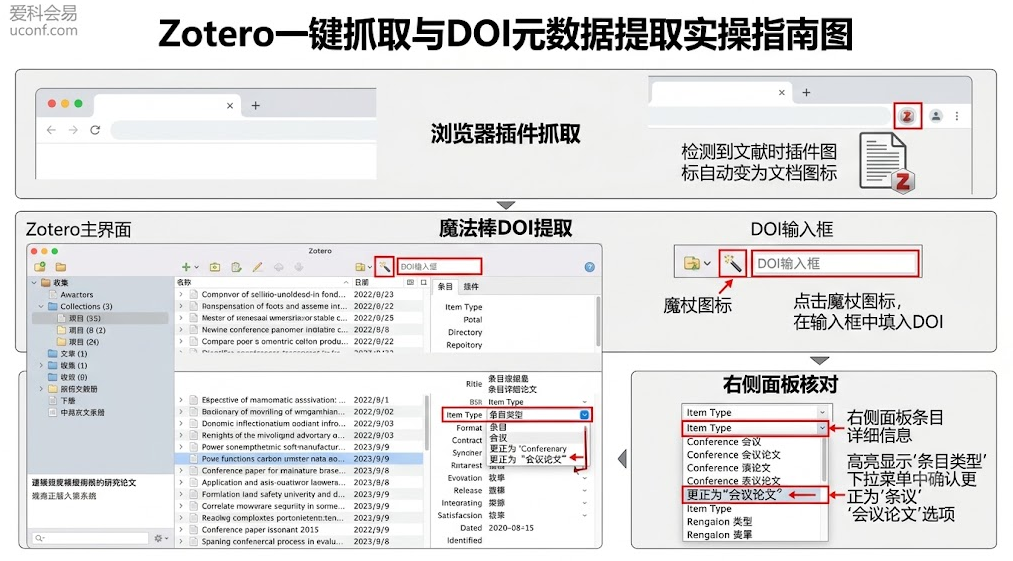Click the DOI input field in Zotero toolbar

pos(439,266)
